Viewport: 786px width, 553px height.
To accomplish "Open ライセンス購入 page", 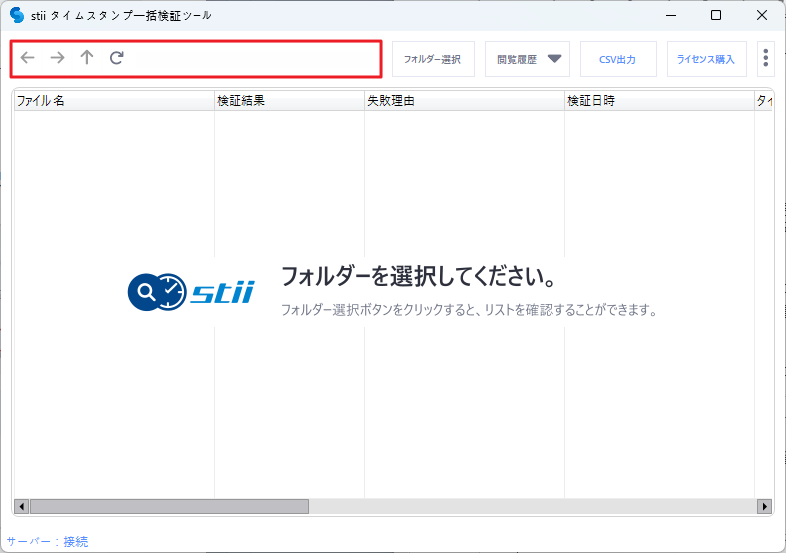I will (706, 59).
